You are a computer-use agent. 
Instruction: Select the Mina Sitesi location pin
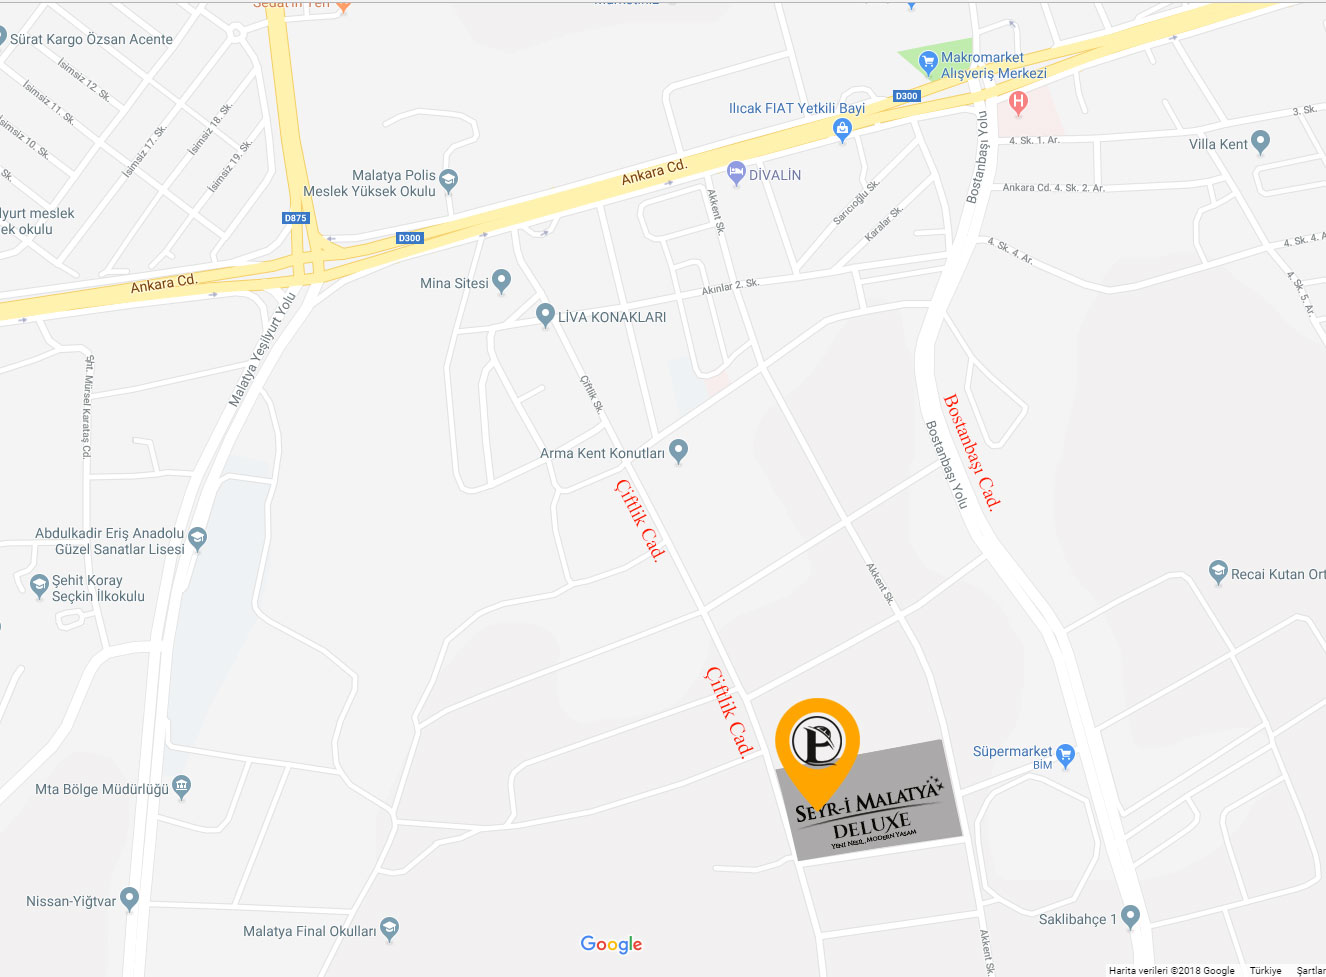coord(501,282)
